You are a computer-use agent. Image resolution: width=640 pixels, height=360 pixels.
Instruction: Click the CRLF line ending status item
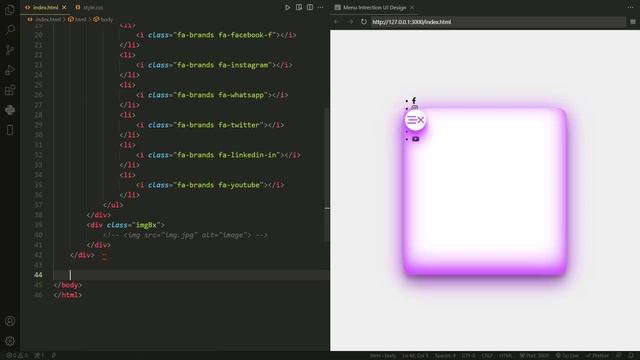[487, 356]
